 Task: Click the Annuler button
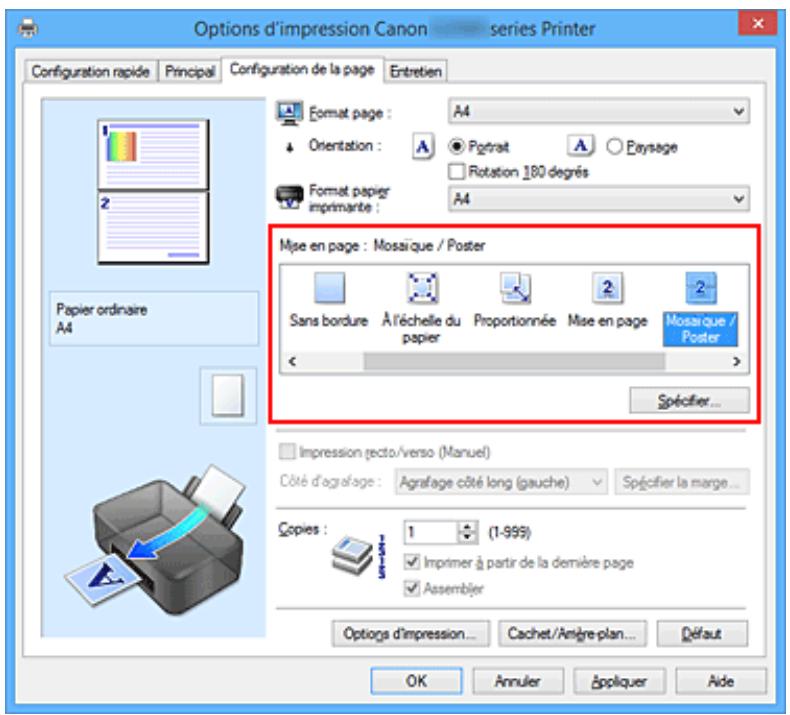(518, 681)
